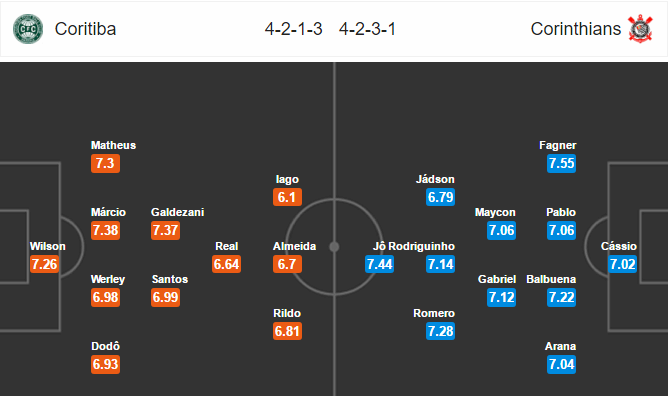
Task: Open the Coritiba team name link
Action: tap(85, 29)
